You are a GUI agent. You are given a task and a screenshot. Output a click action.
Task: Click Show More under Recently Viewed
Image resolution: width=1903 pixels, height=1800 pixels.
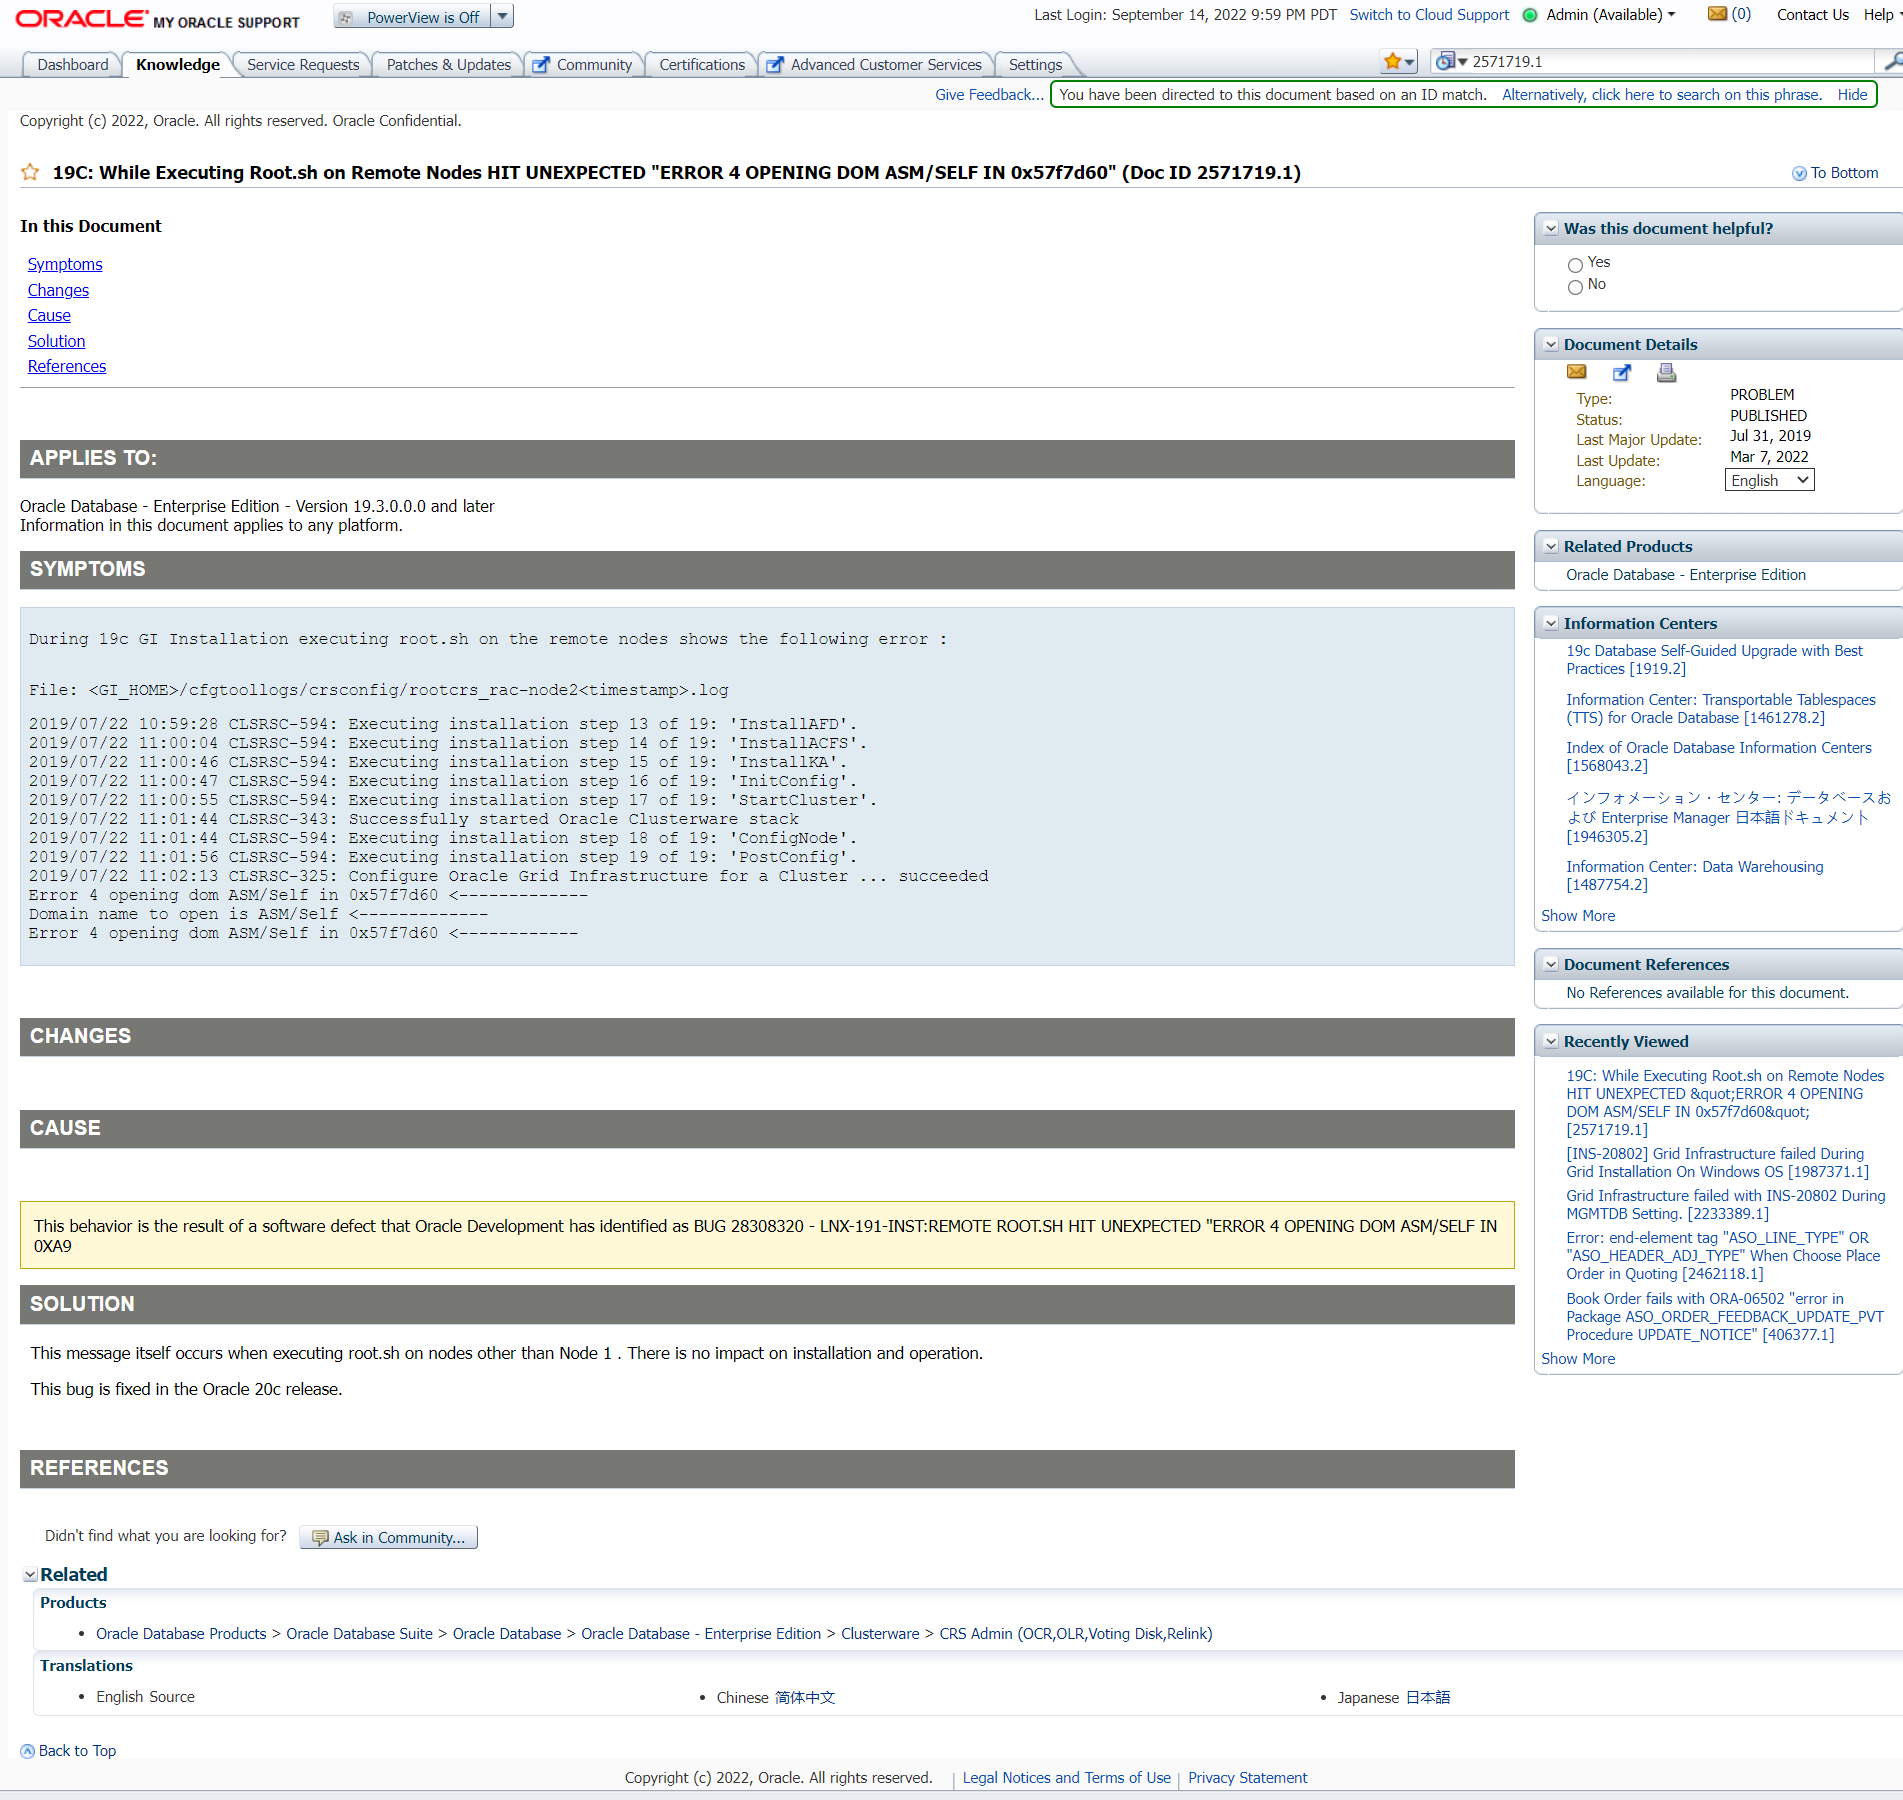pyautogui.click(x=1578, y=1359)
